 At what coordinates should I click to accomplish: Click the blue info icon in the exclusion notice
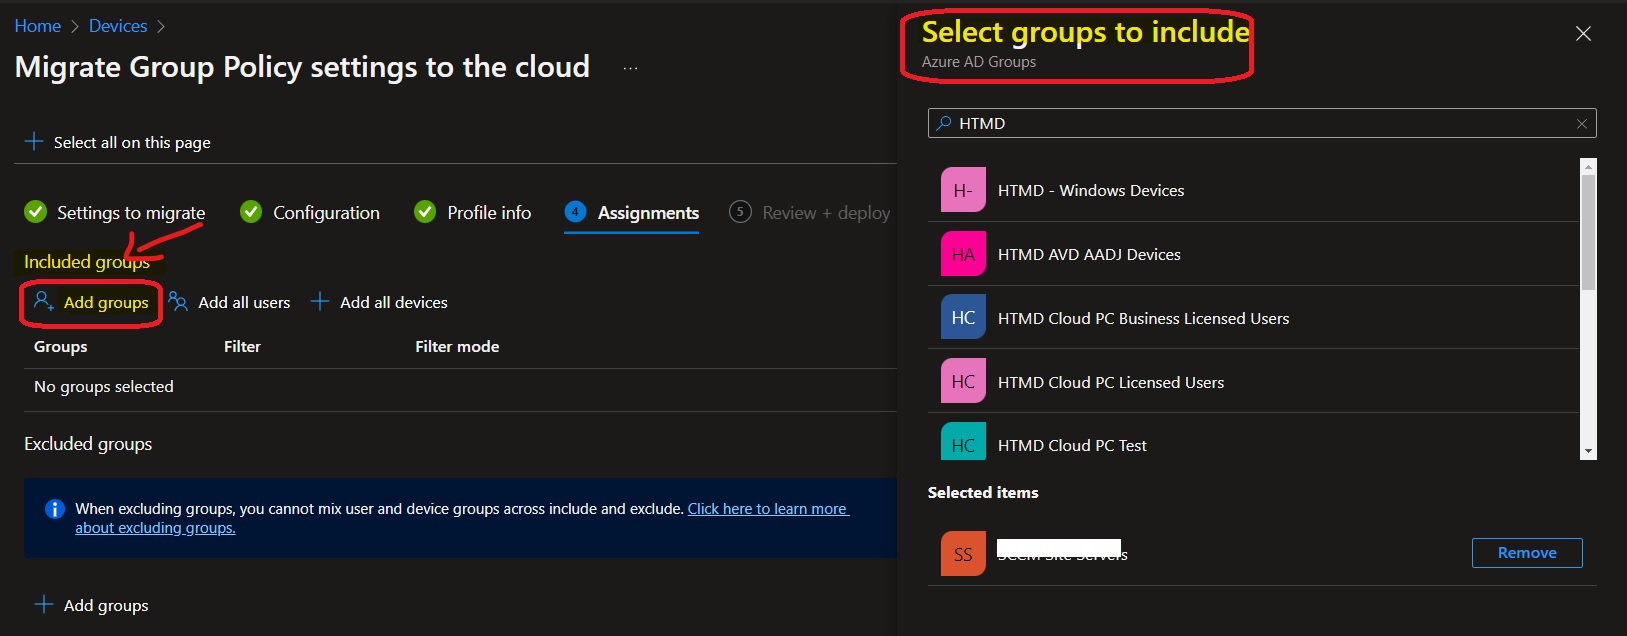pyautogui.click(x=55, y=509)
